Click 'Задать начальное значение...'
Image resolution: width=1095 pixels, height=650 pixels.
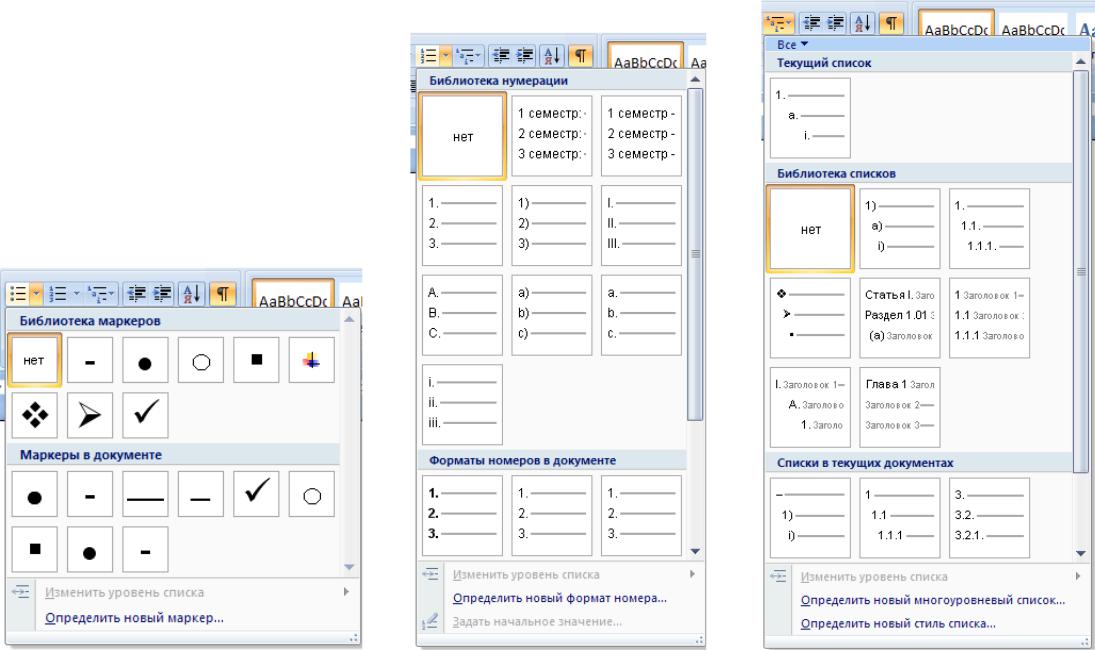(x=537, y=621)
